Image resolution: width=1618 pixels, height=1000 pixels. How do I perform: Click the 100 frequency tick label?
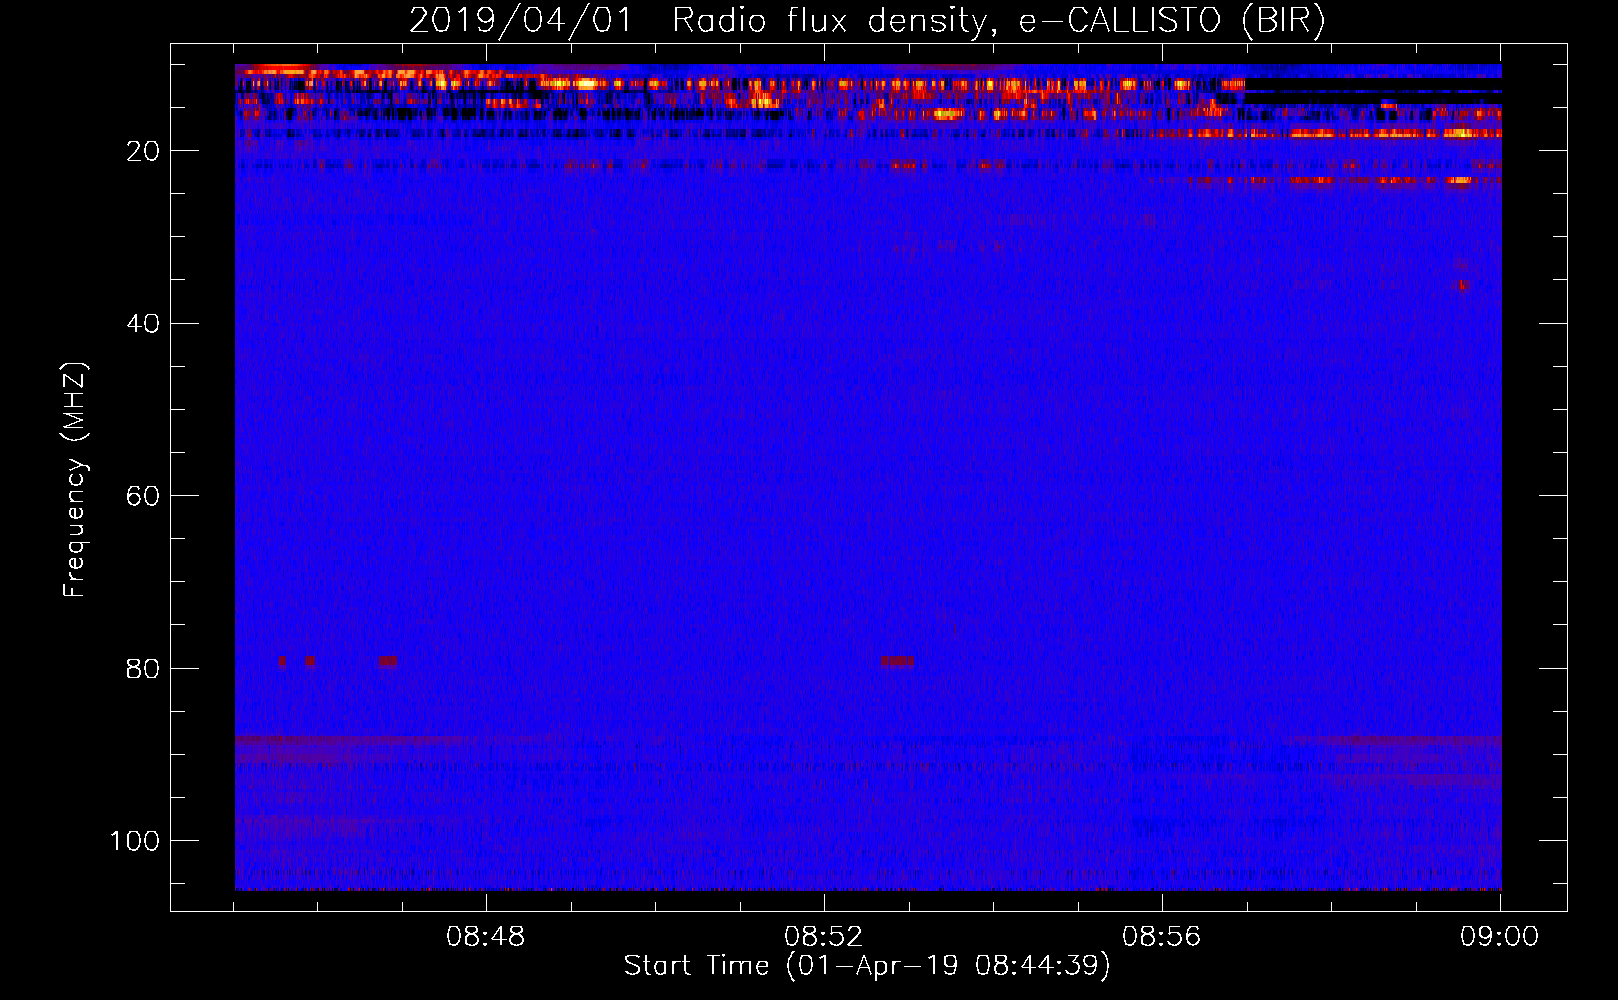tap(135, 841)
